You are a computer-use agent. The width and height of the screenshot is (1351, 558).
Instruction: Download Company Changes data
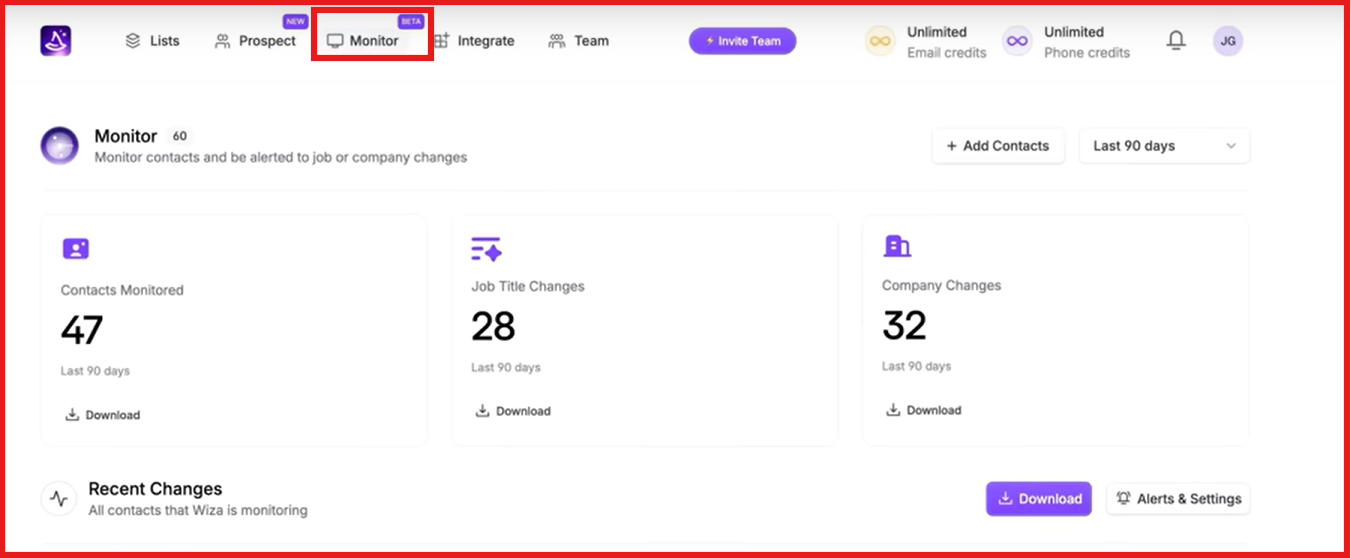click(924, 410)
